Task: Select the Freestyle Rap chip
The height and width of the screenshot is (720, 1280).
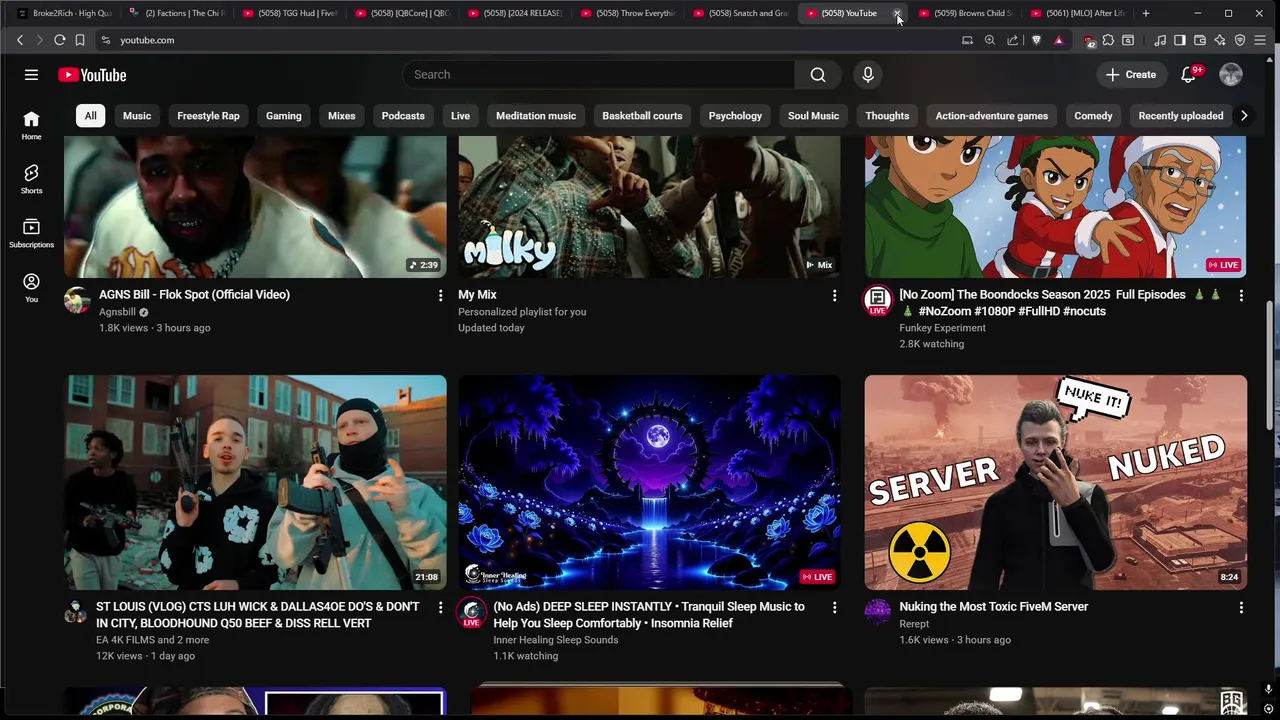Action: (x=208, y=116)
